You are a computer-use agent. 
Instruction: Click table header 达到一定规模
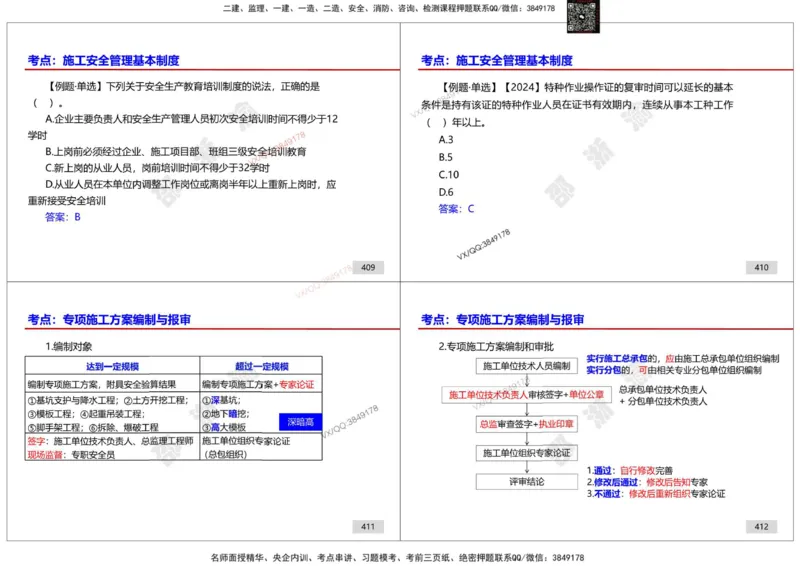coord(112,366)
